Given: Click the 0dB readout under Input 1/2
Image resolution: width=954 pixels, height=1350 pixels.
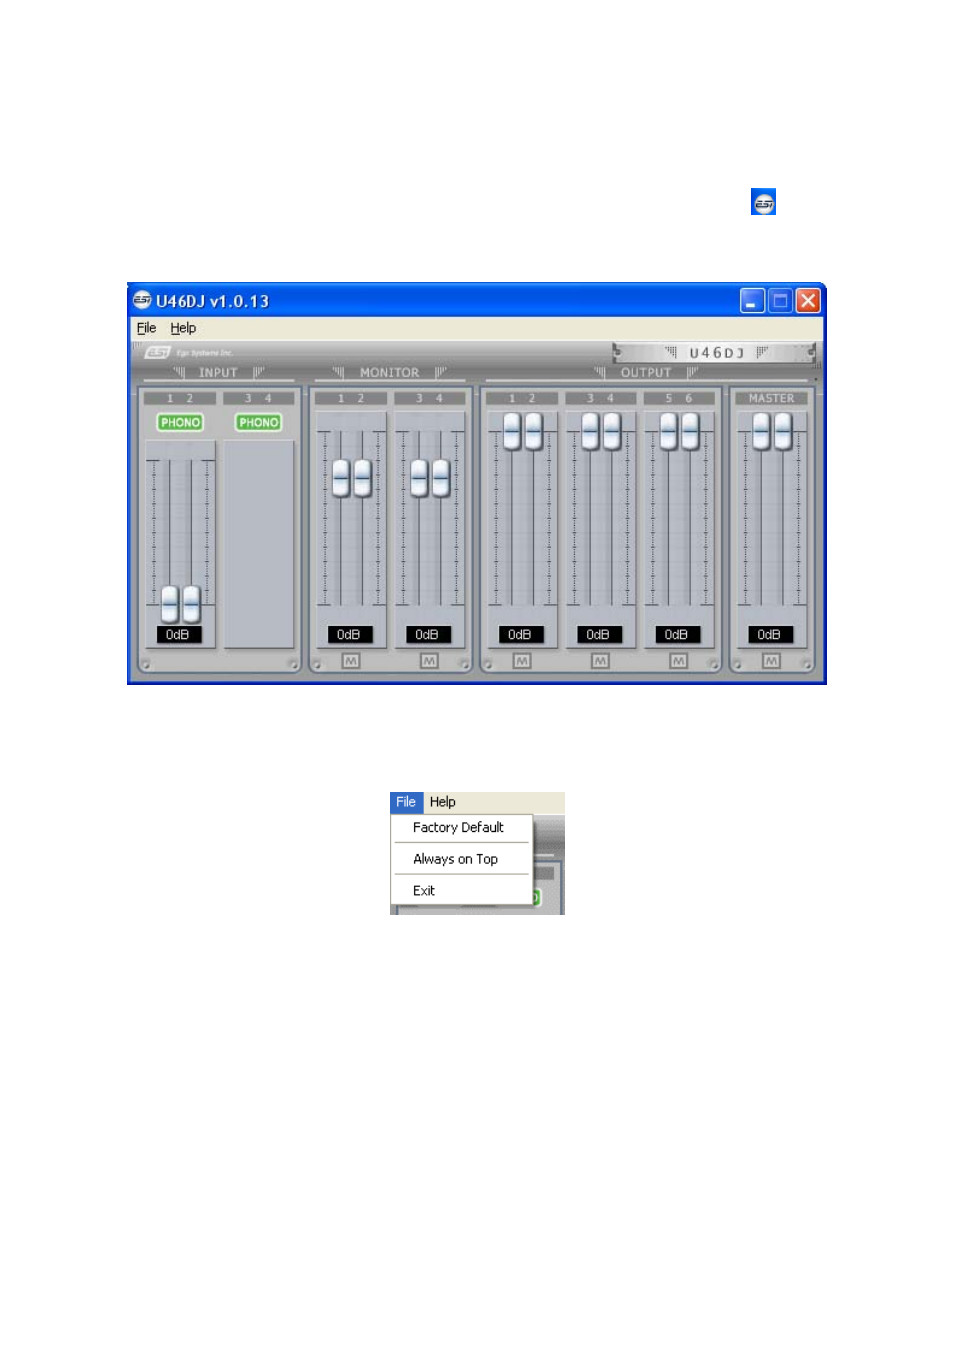Looking at the screenshot, I should click(x=179, y=634).
